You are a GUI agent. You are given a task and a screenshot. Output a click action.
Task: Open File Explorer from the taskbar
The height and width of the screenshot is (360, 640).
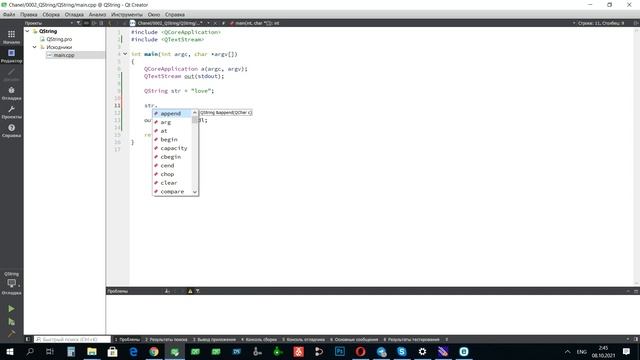tap(92, 351)
